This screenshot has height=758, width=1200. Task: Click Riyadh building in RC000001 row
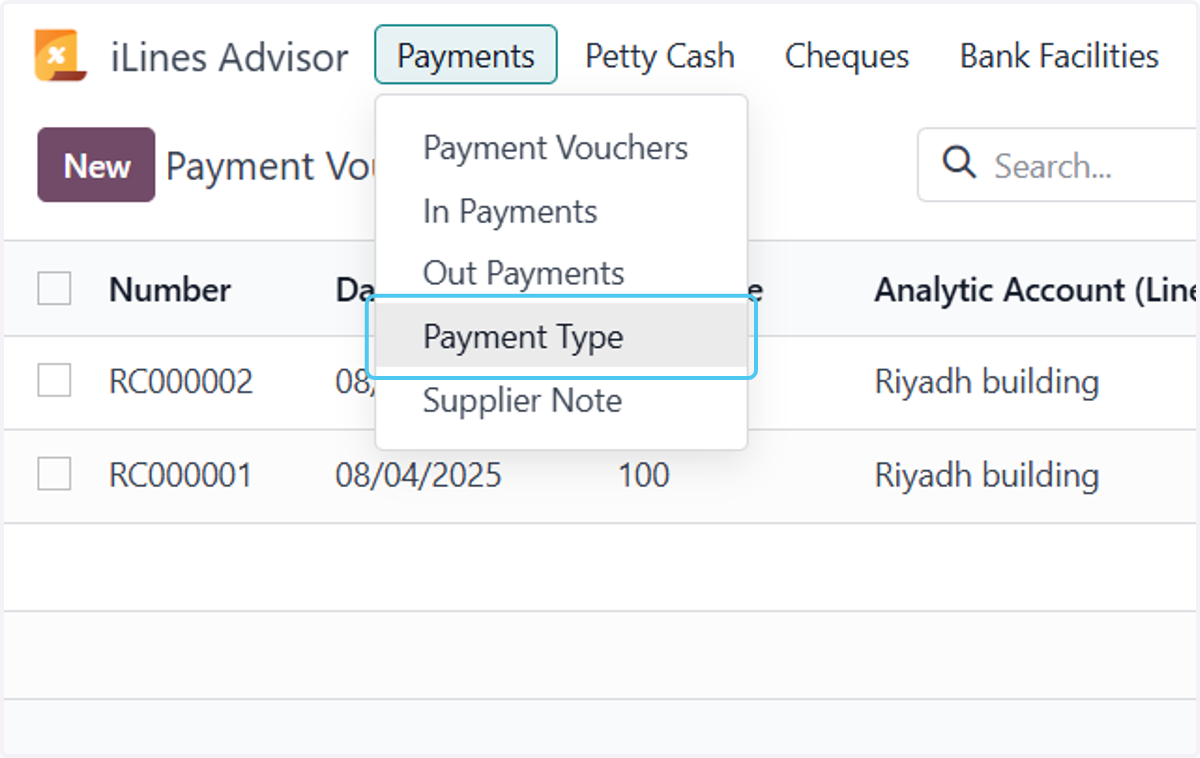(986, 475)
